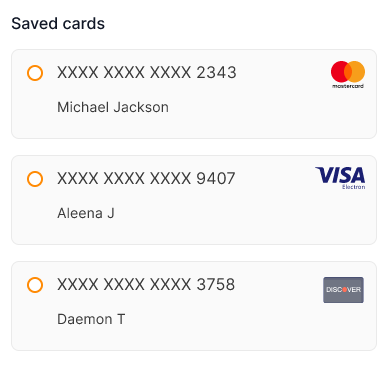
Task: Click the Mastercard logo icon
Action: click(348, 75)
